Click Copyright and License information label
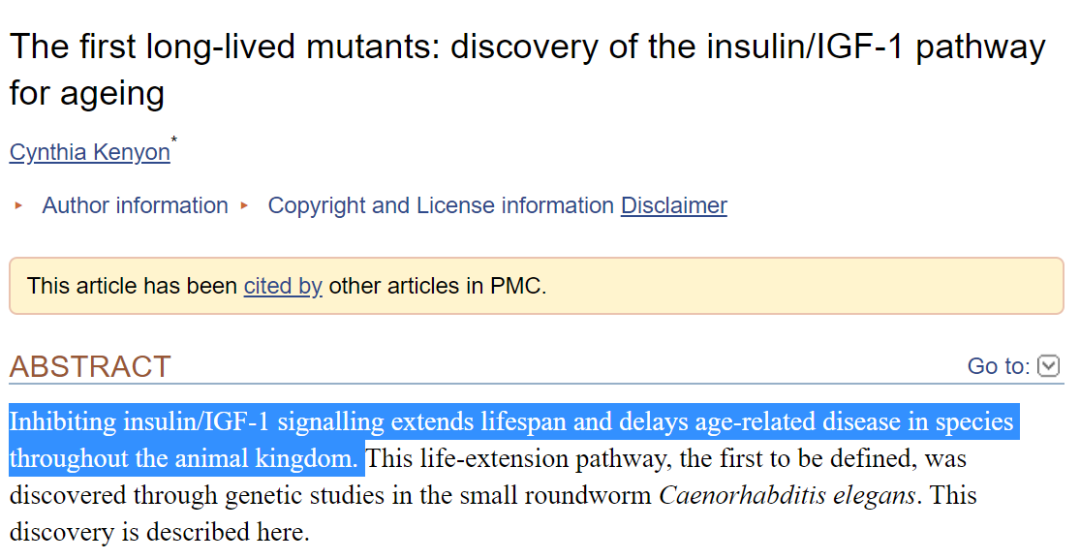1080x560 pixels. pyautogui.click(x=441, y=205)
